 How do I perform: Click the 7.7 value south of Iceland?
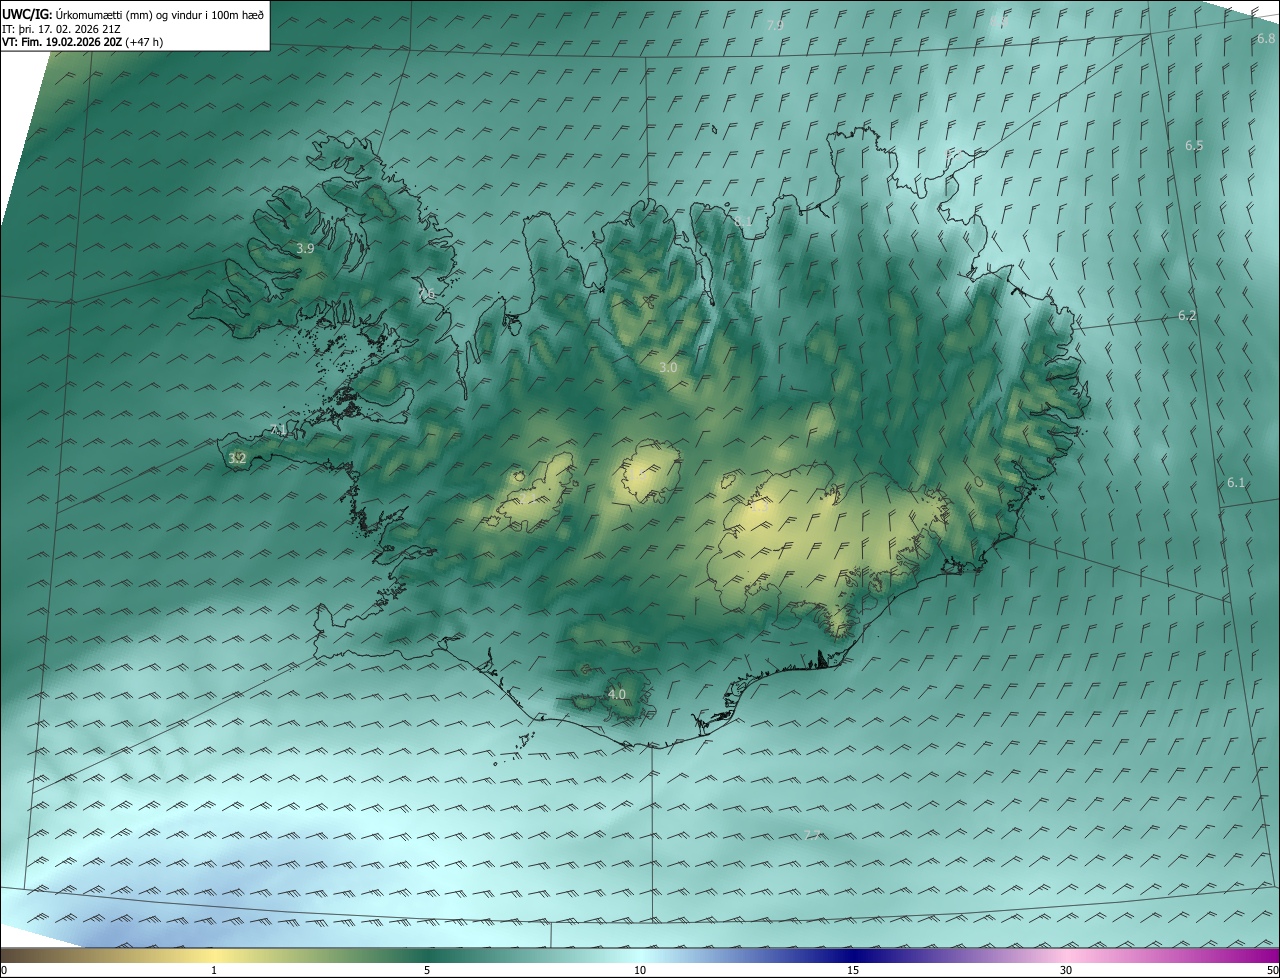pyautogui.click(x=812, y=835)
